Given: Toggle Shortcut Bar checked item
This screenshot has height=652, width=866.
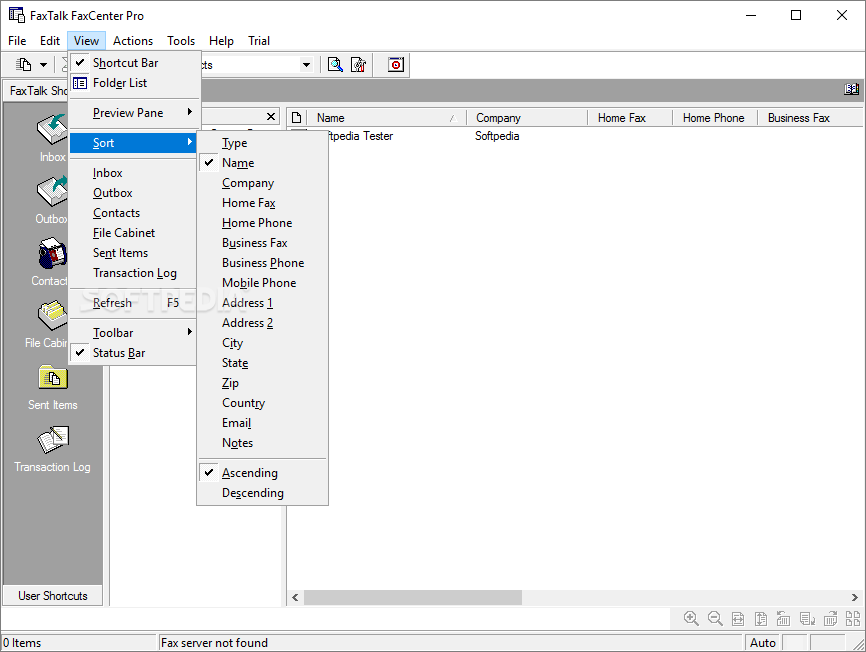Looking at the screenshot, I should [133, 63].
